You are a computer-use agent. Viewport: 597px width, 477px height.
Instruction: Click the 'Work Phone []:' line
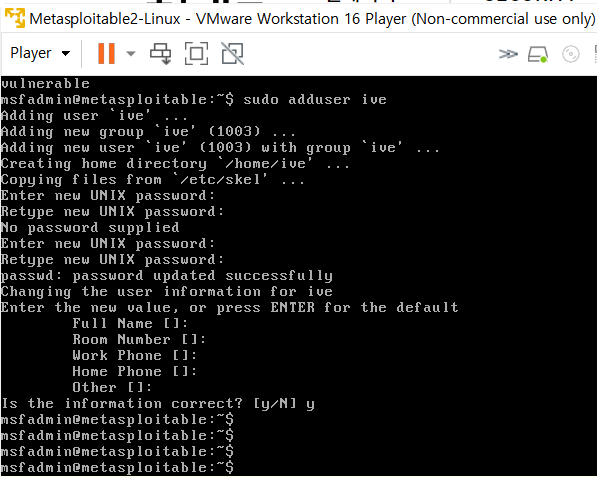click(135, 356)
